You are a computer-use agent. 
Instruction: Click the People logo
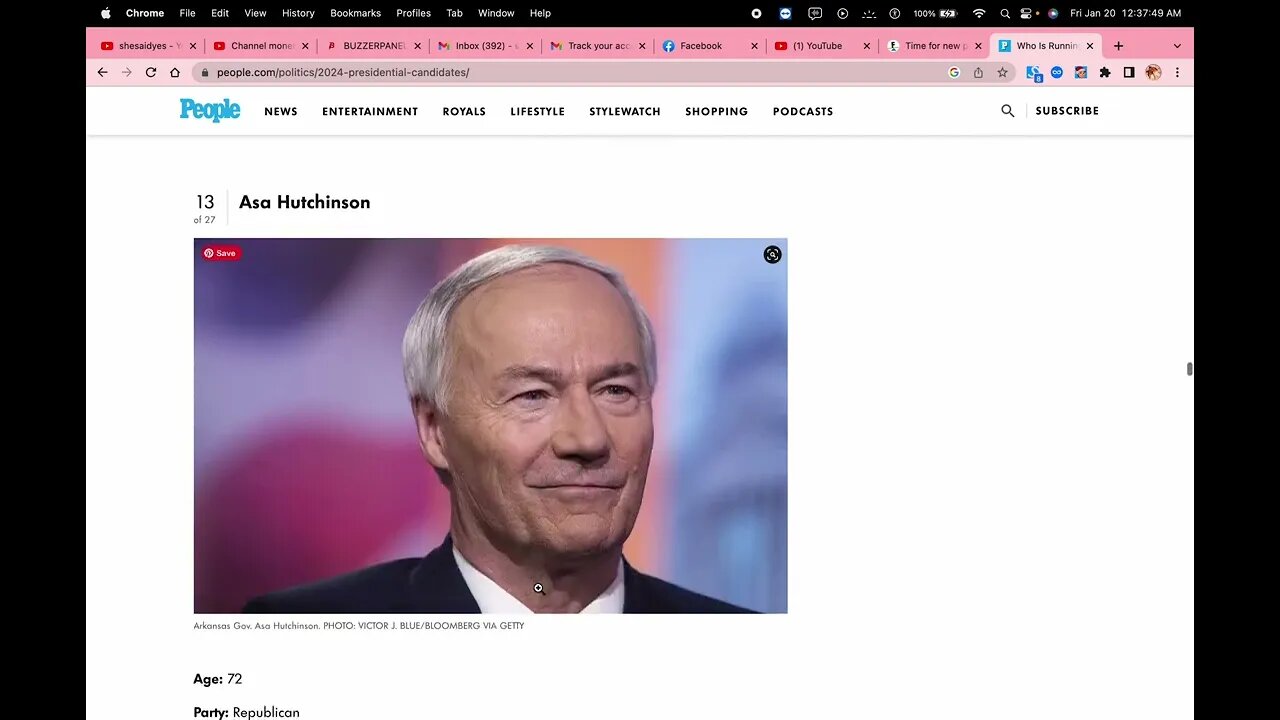tap(210, 110)
